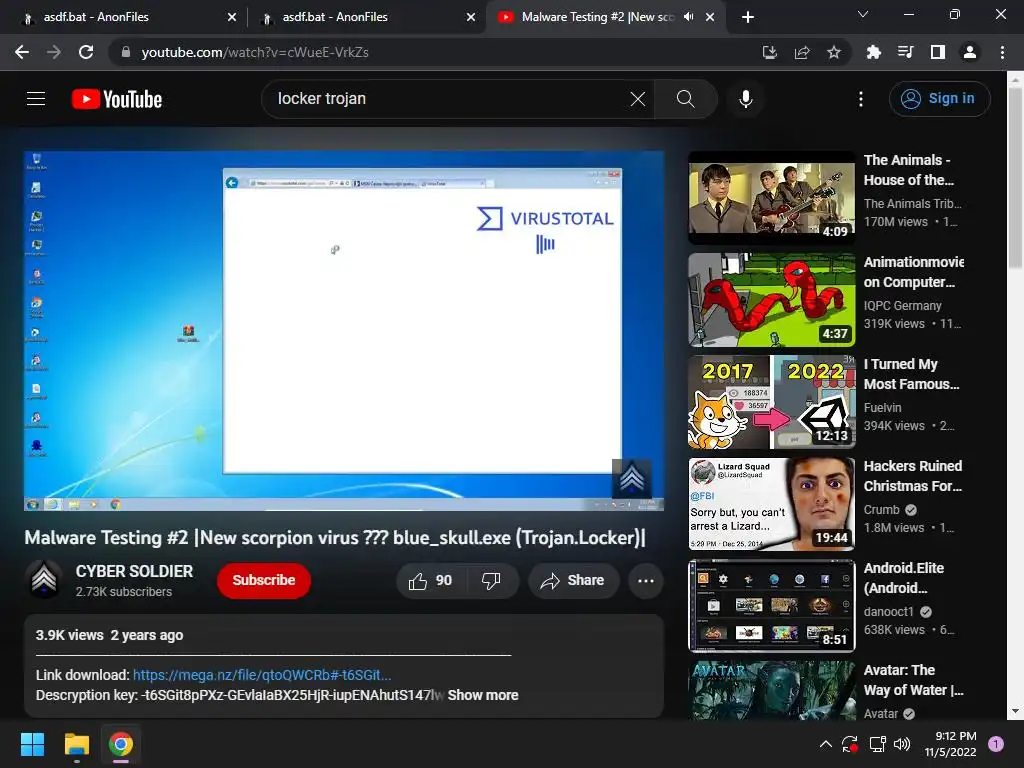Click the Sign in button
The image size is (1024, 768).
(939, 99)
